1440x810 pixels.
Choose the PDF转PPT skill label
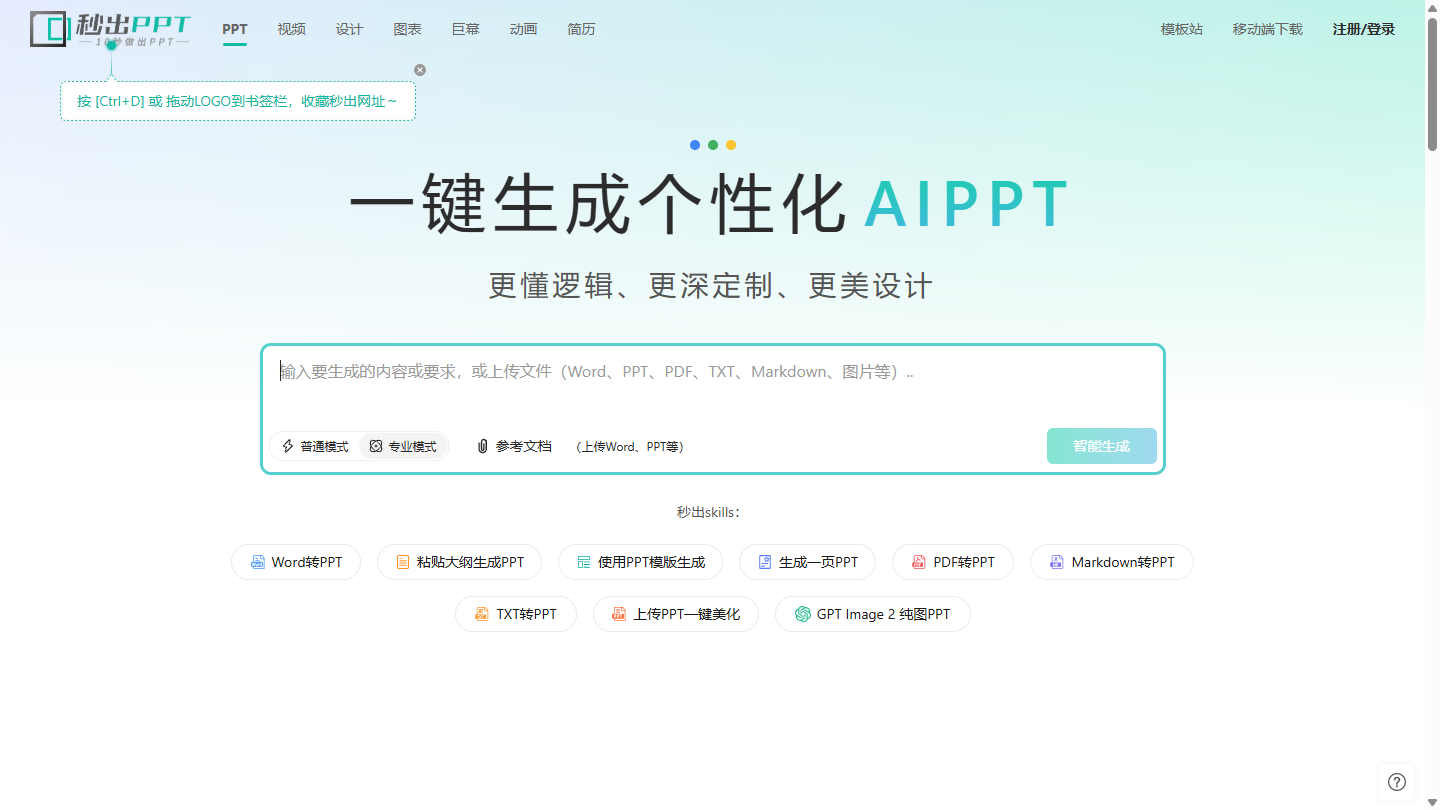(x=964, y=562)
